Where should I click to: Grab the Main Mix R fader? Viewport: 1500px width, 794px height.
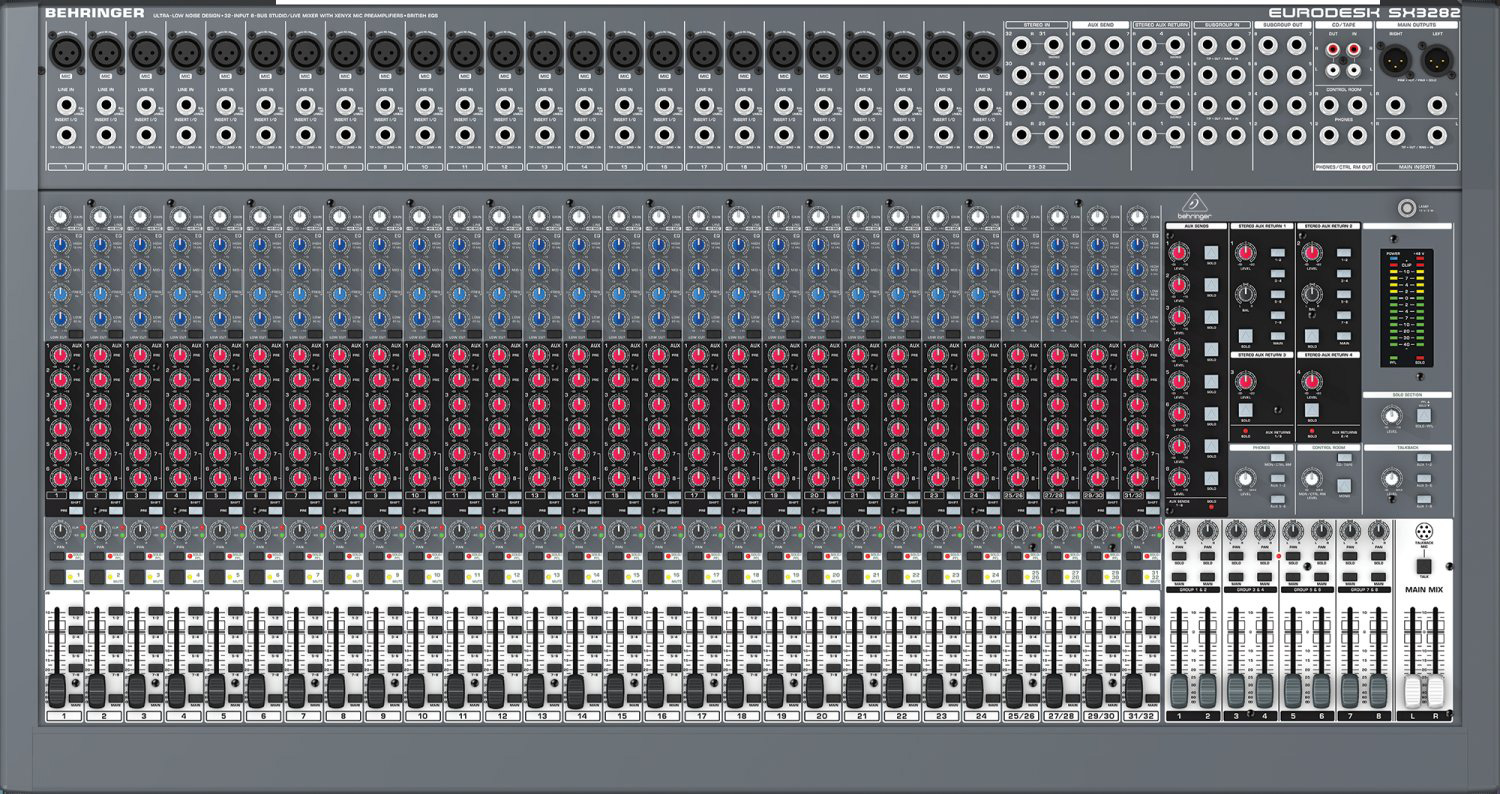point(1436,691)
